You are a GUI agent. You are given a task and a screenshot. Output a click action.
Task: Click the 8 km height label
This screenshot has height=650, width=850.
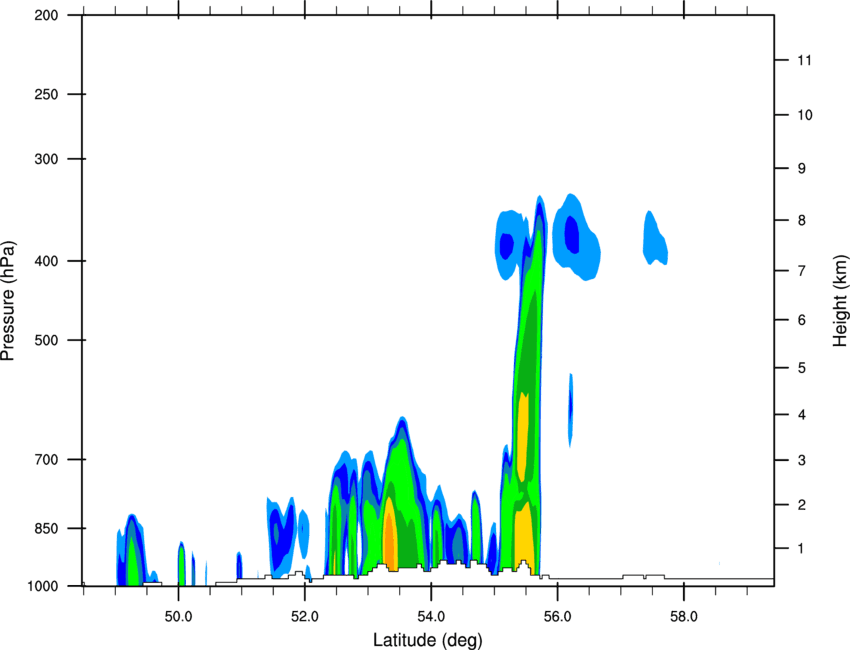(802, 220)
